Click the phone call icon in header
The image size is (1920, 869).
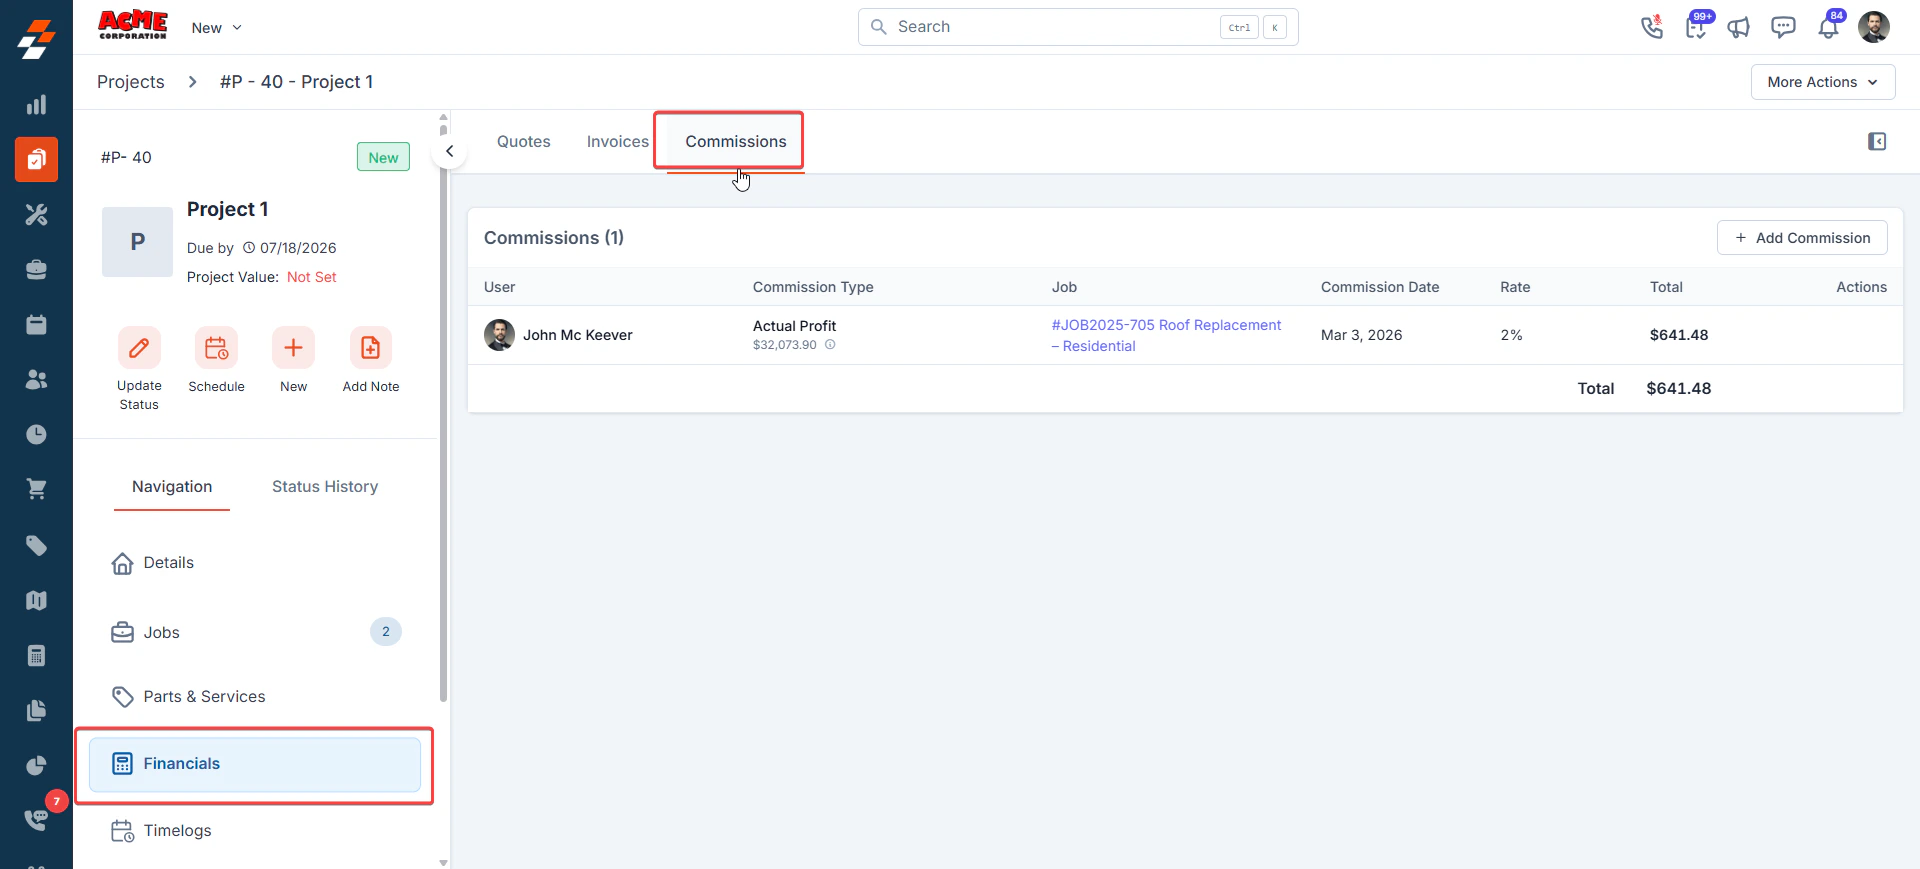[1652, 27]
